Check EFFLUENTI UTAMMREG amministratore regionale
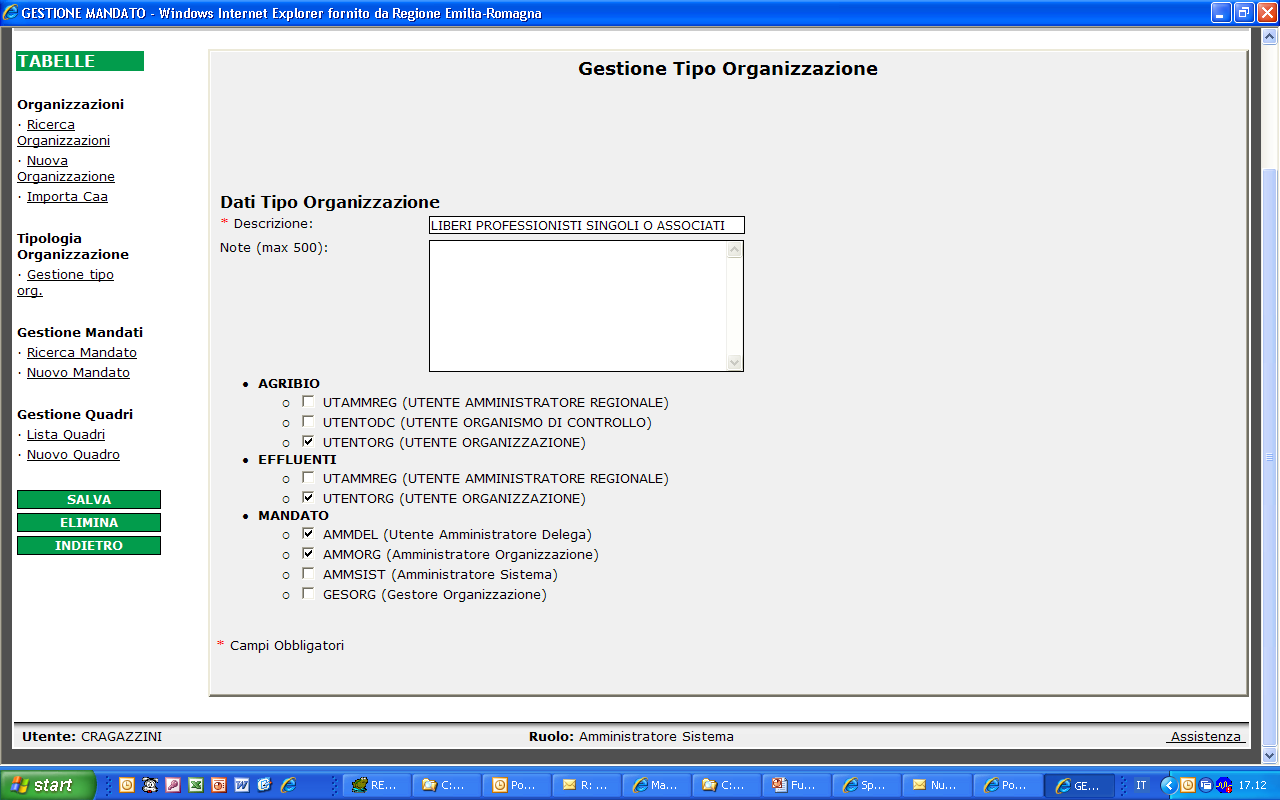 point(308,477)
